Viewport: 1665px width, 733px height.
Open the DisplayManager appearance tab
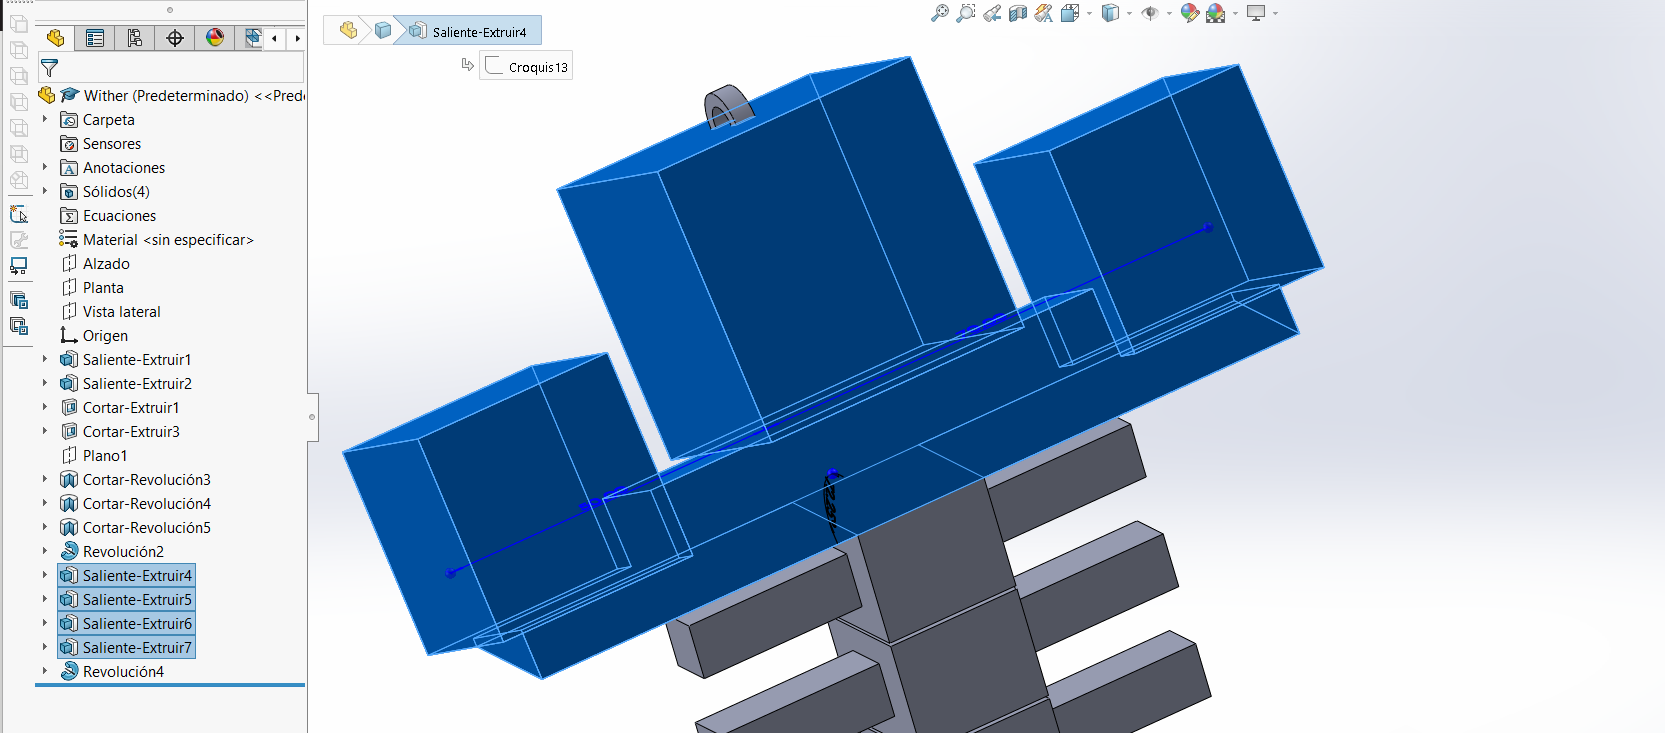215,38
